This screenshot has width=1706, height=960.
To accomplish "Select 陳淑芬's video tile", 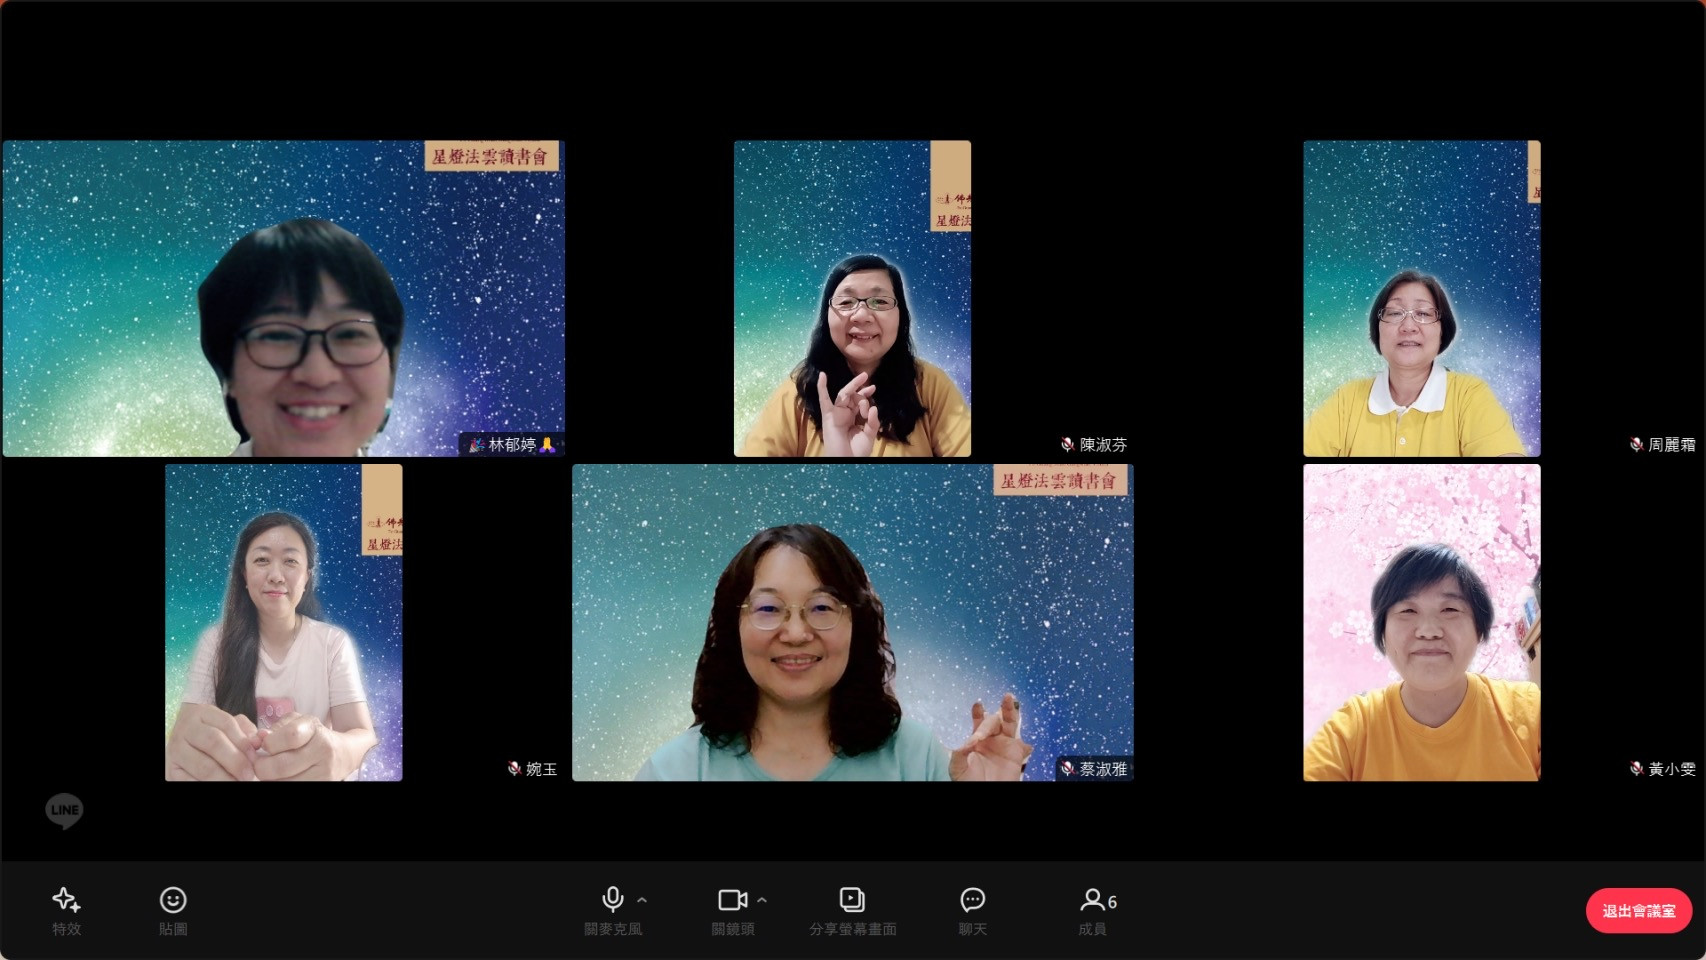I will (x=852, y=298).
